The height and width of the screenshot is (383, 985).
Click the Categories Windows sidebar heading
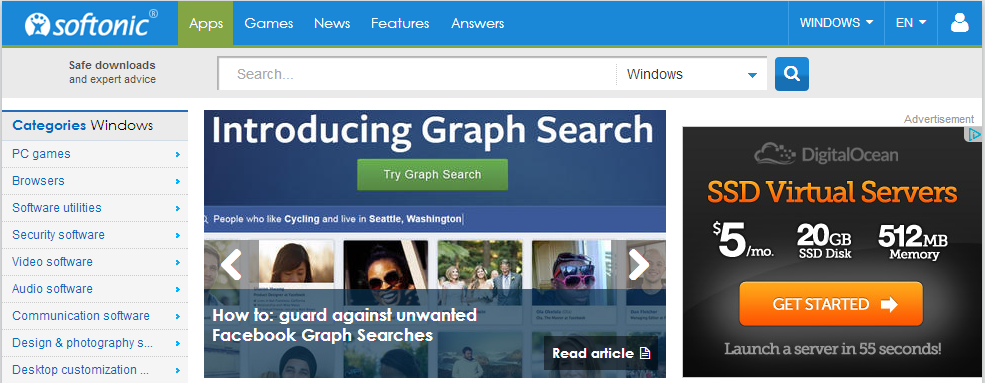tap(83, 126)
